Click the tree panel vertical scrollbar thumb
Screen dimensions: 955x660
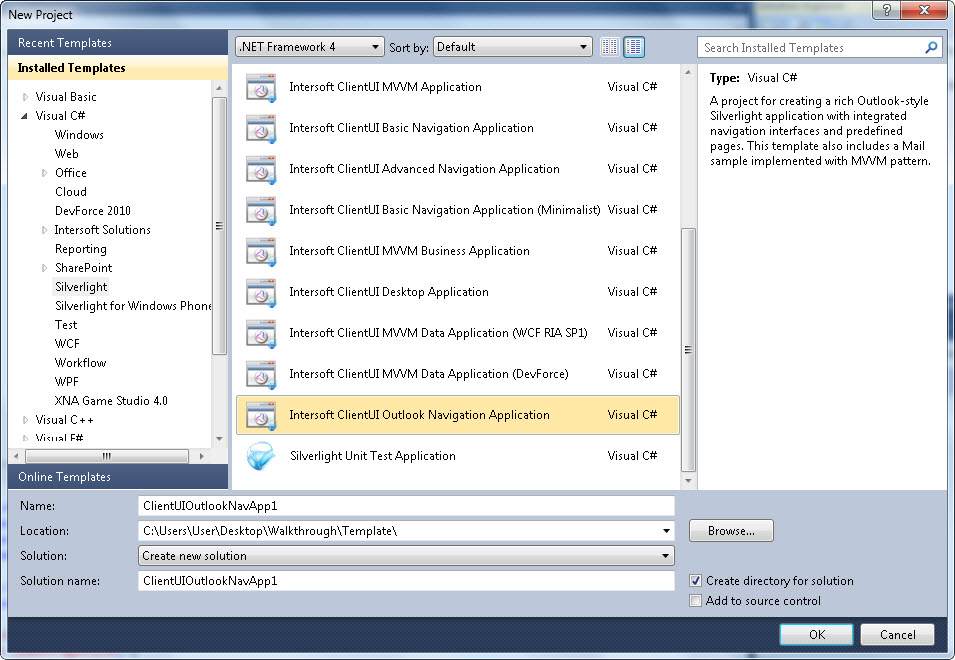(x=219, y=226)
